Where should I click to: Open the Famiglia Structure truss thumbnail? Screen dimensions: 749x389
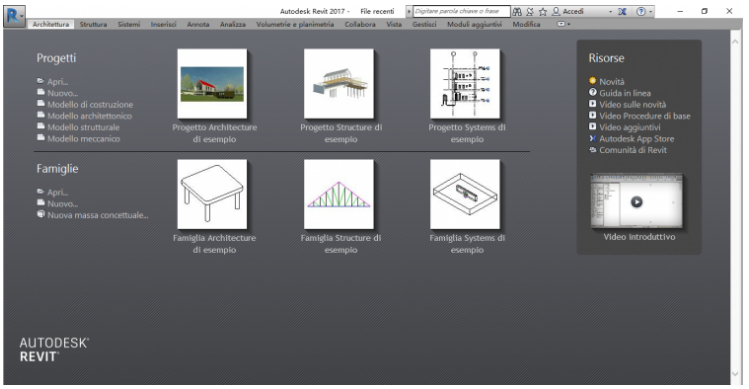coord(339,194)
